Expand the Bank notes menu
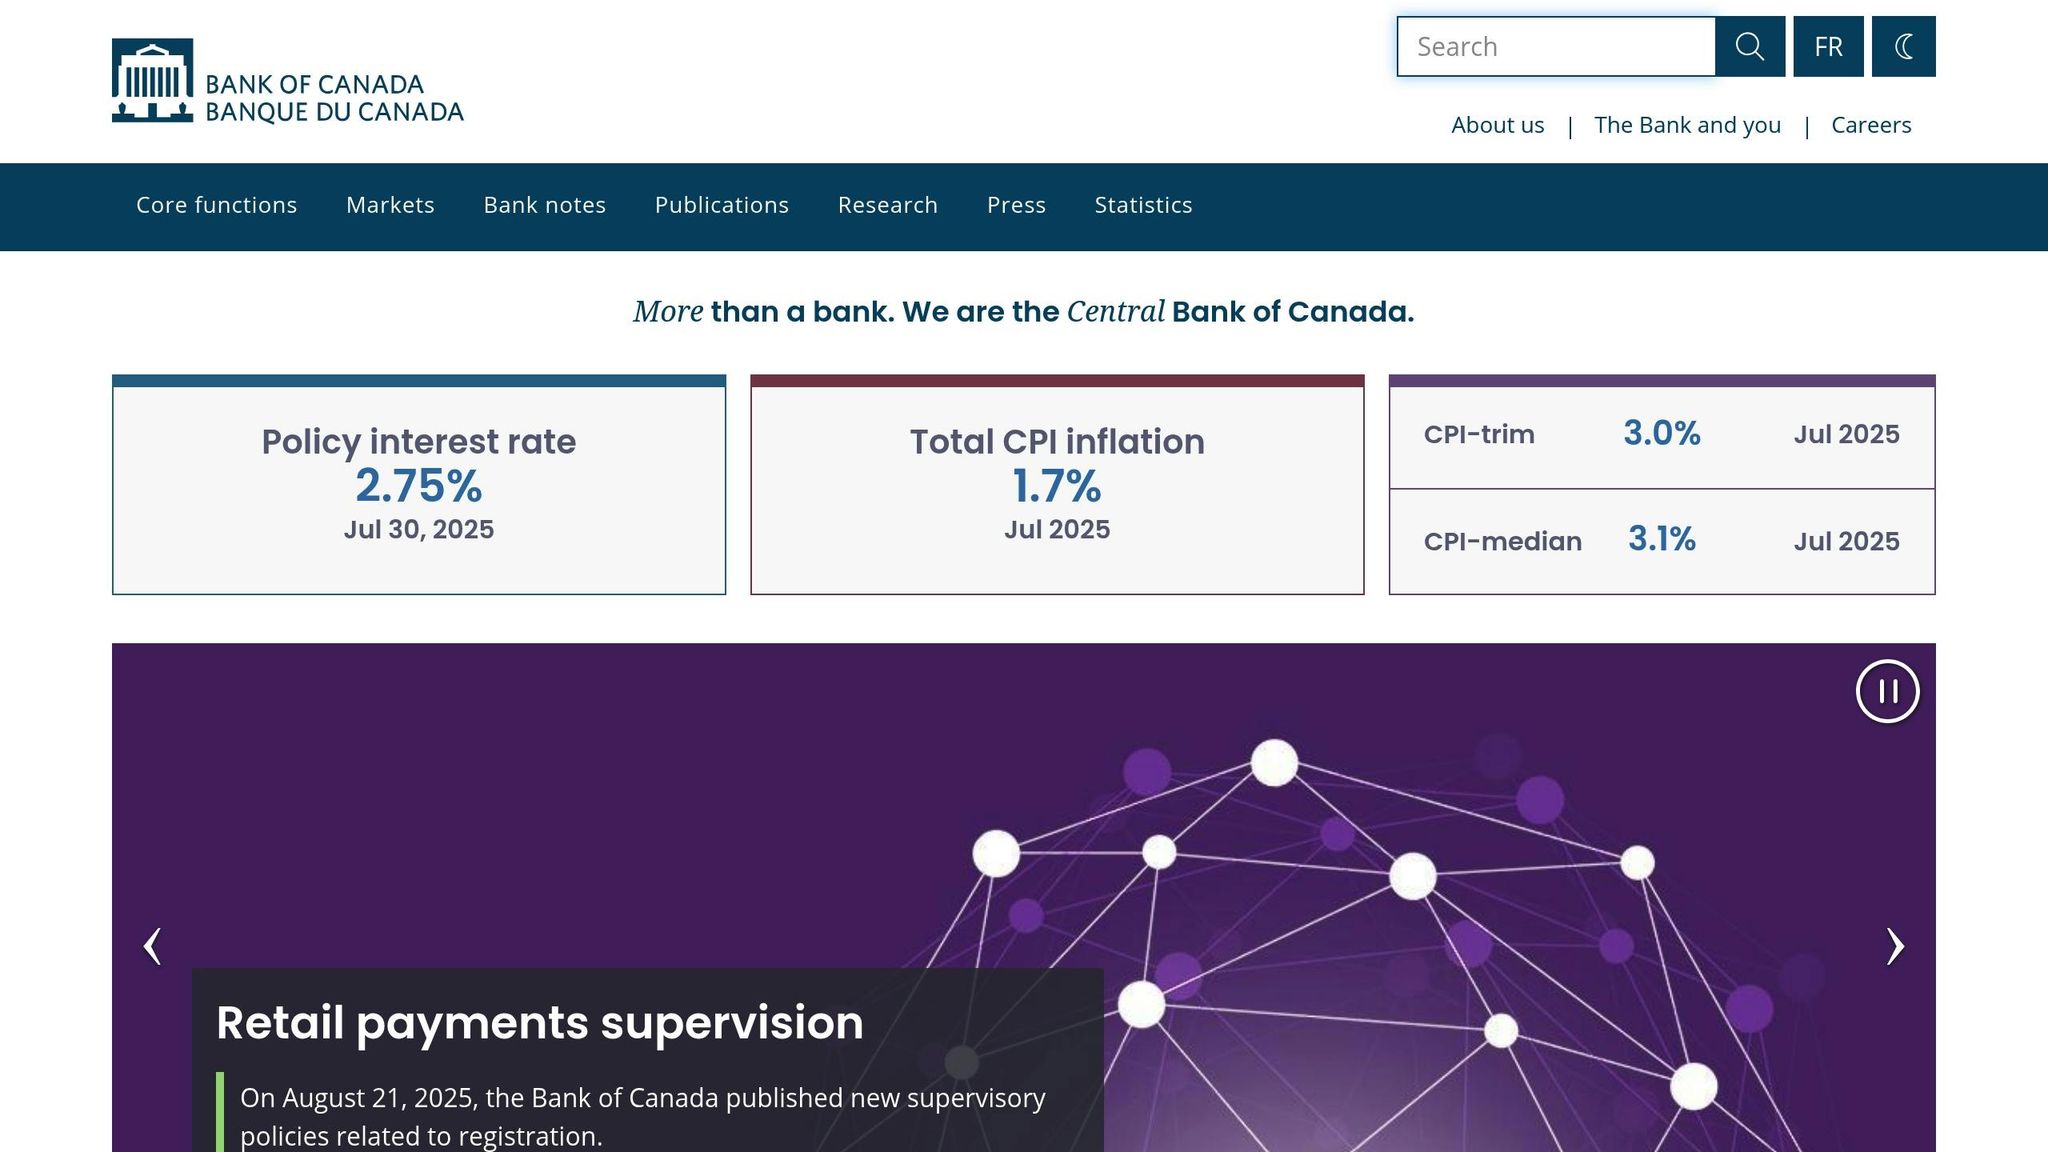 (x=544, y=205)
